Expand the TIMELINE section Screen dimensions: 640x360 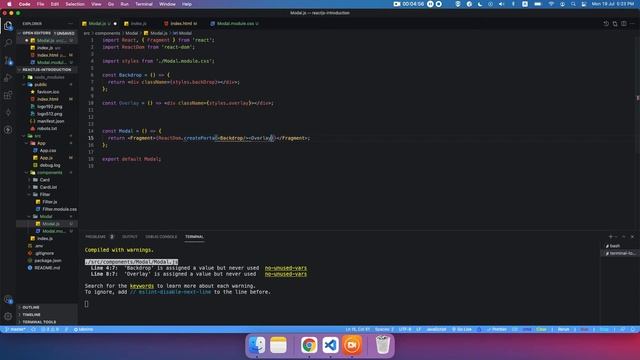point(47,315)
